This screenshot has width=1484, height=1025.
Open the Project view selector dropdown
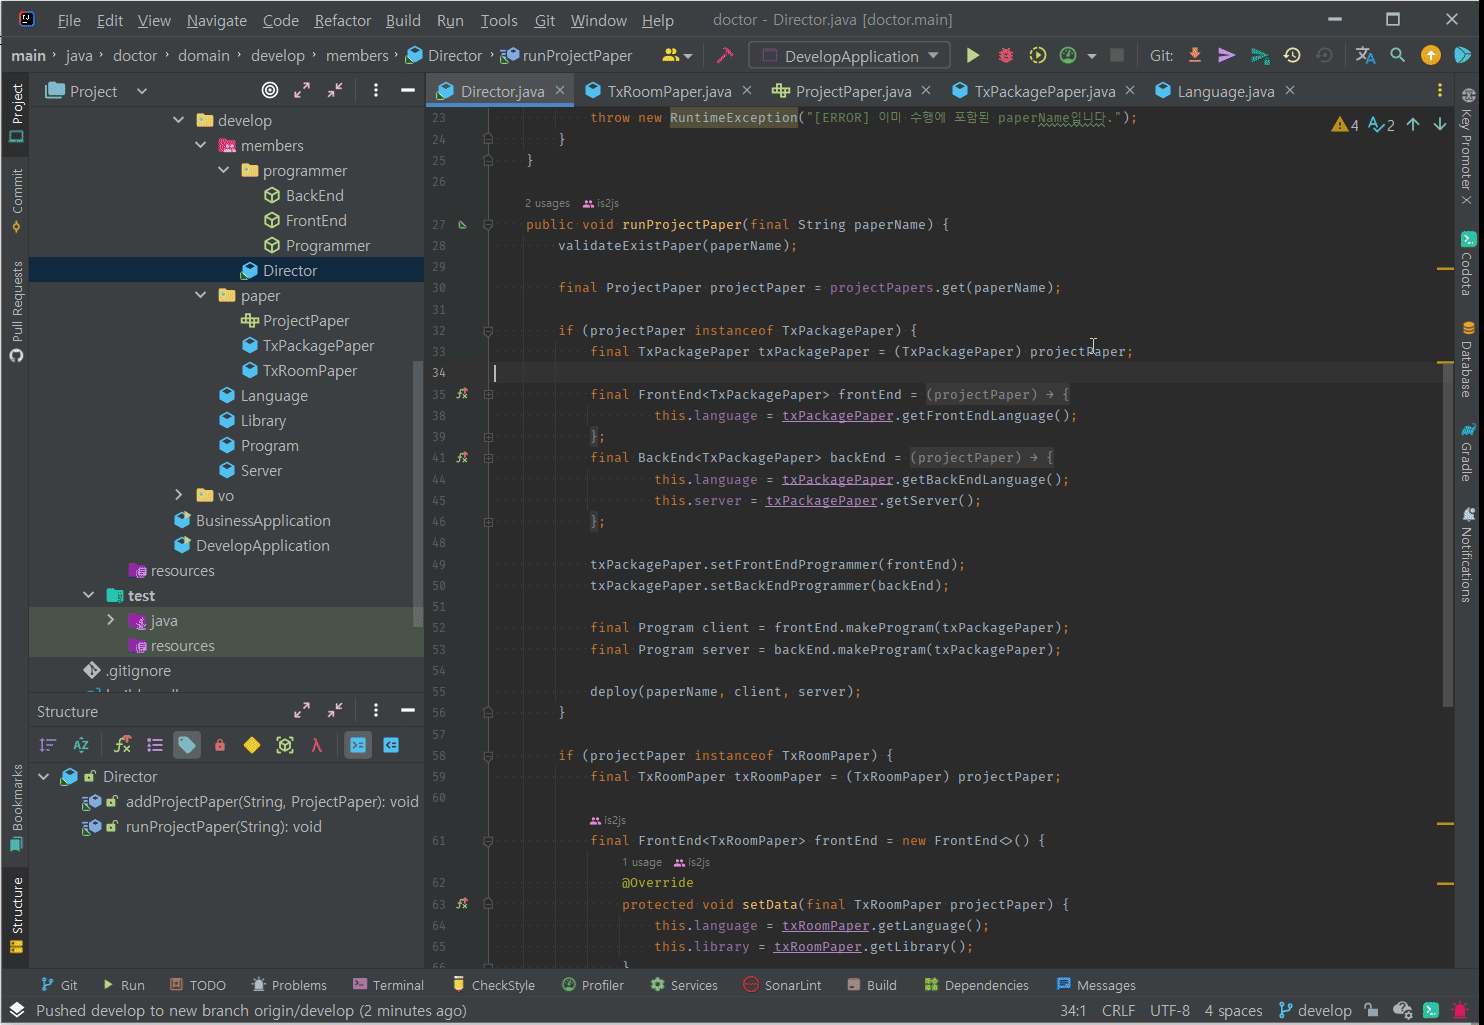coord(96,91)
